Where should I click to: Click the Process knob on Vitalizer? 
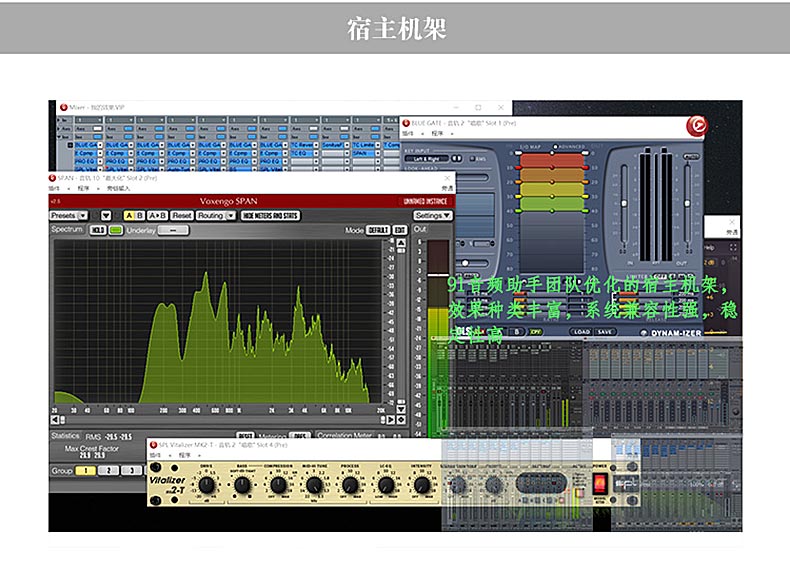[350, 485]
